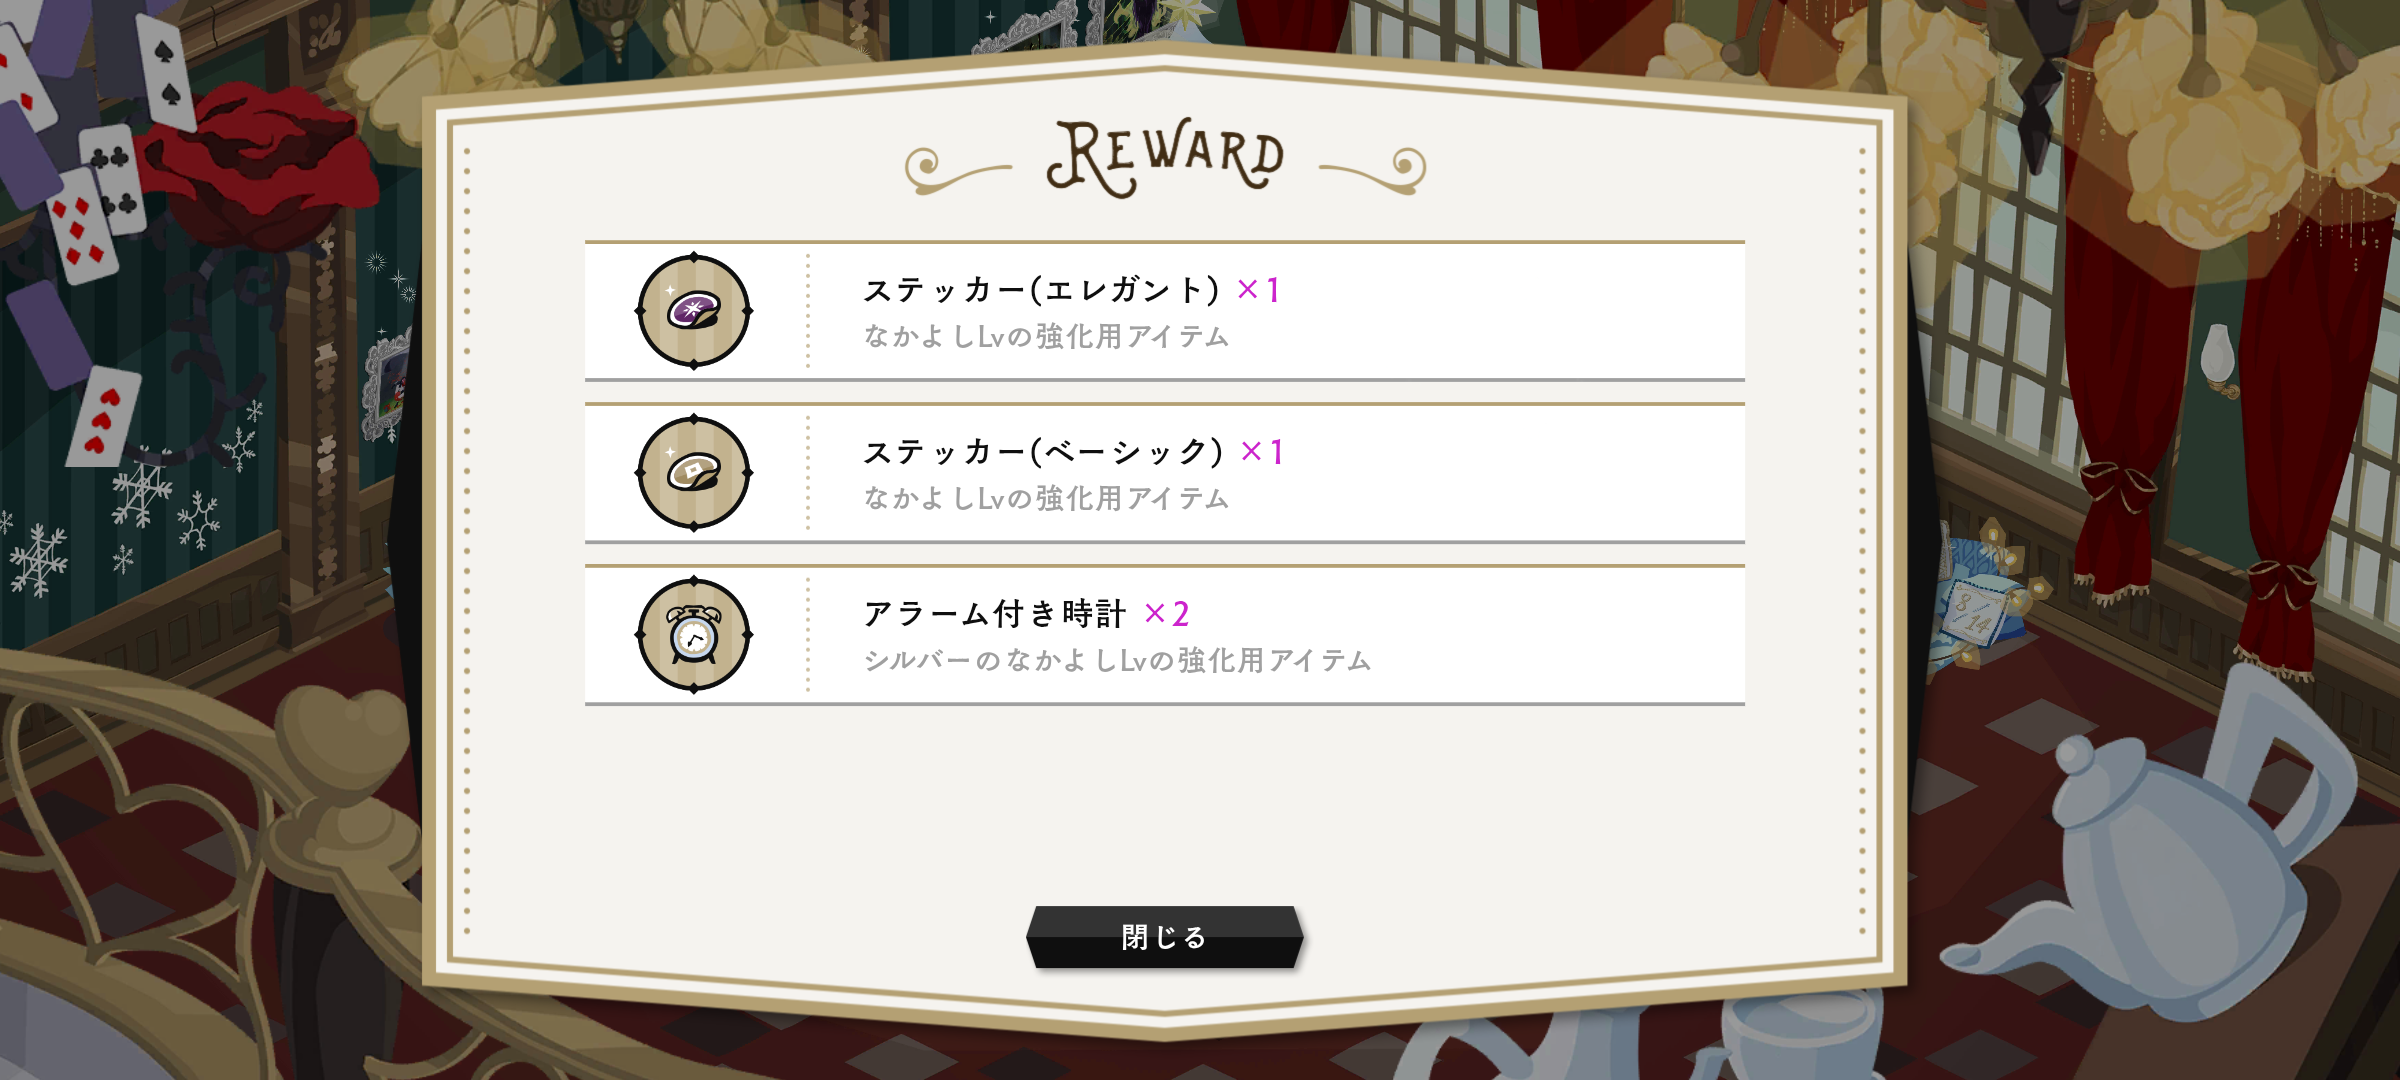Image resolution: width=2400 pixels, height=1080 pixels.
Task: Click the REWARD title heading
Action: coord(1165,158)
